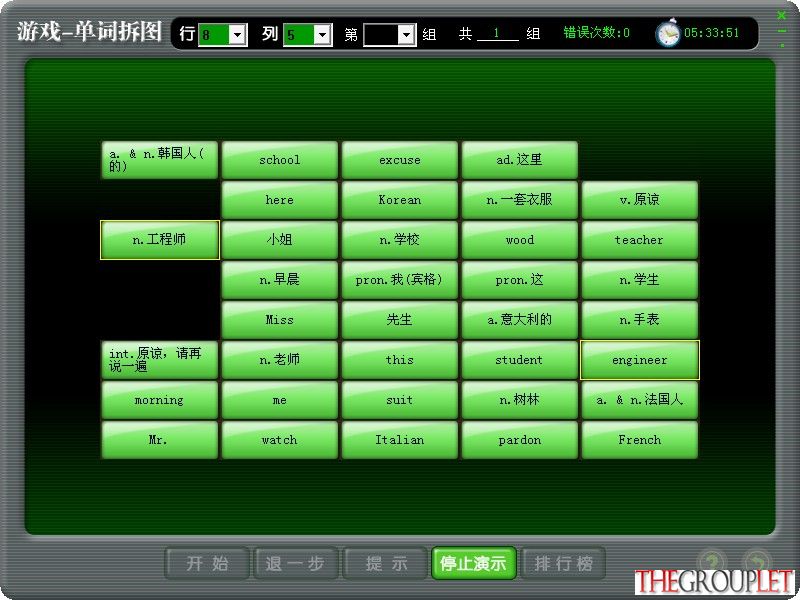Click the return arrow icon
The width and height of the screenshot is (800, 600).
(757, 560)
